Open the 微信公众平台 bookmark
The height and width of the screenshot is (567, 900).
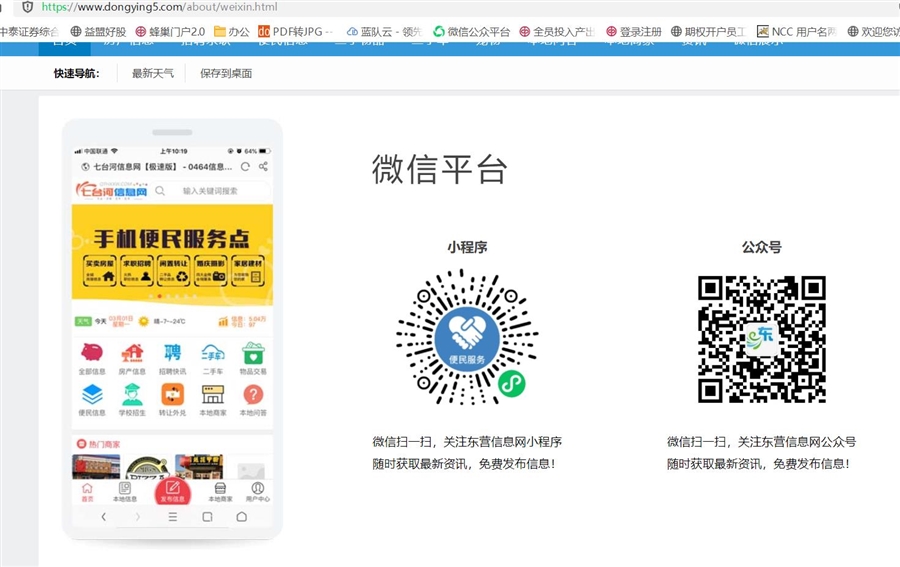[471, 31]
